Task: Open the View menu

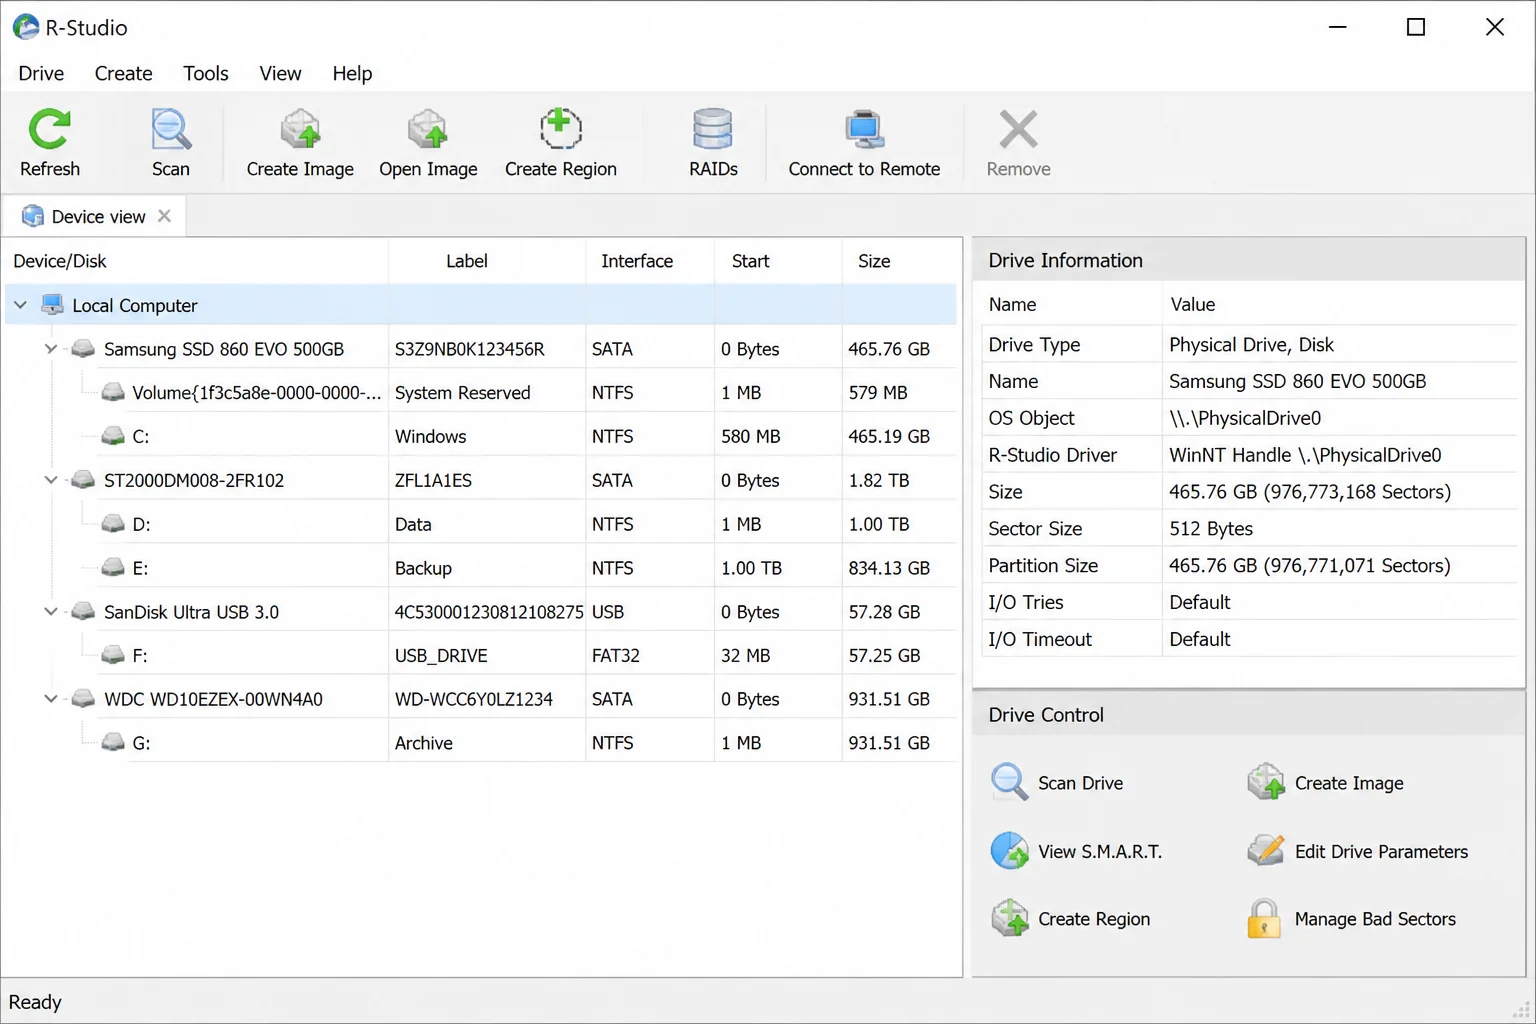Action: [280, 73]
